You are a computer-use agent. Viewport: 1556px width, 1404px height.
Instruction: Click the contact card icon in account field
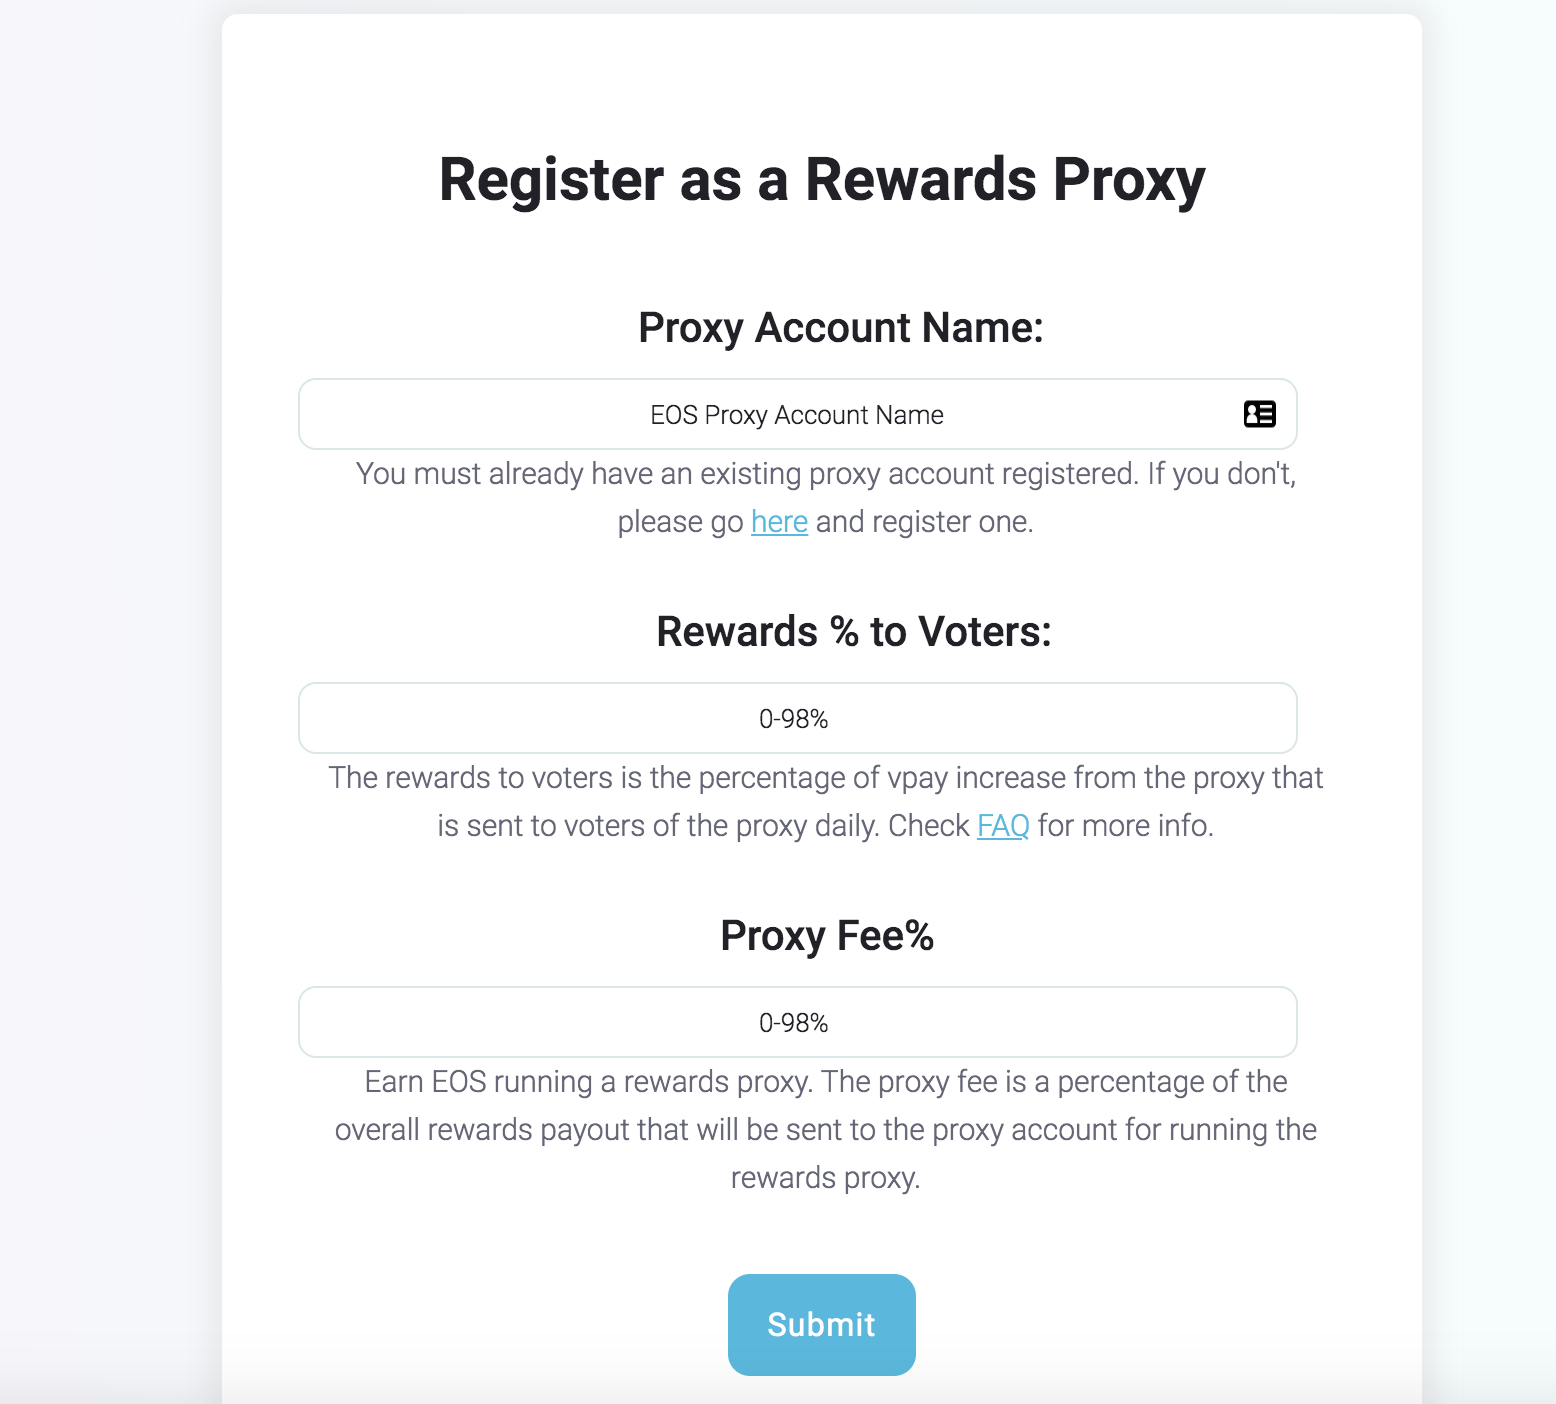[x=1259, y=414]
